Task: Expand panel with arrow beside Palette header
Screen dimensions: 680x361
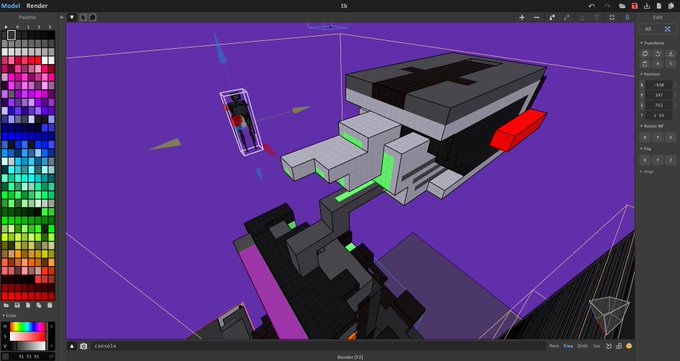Action: coord(62,17)
